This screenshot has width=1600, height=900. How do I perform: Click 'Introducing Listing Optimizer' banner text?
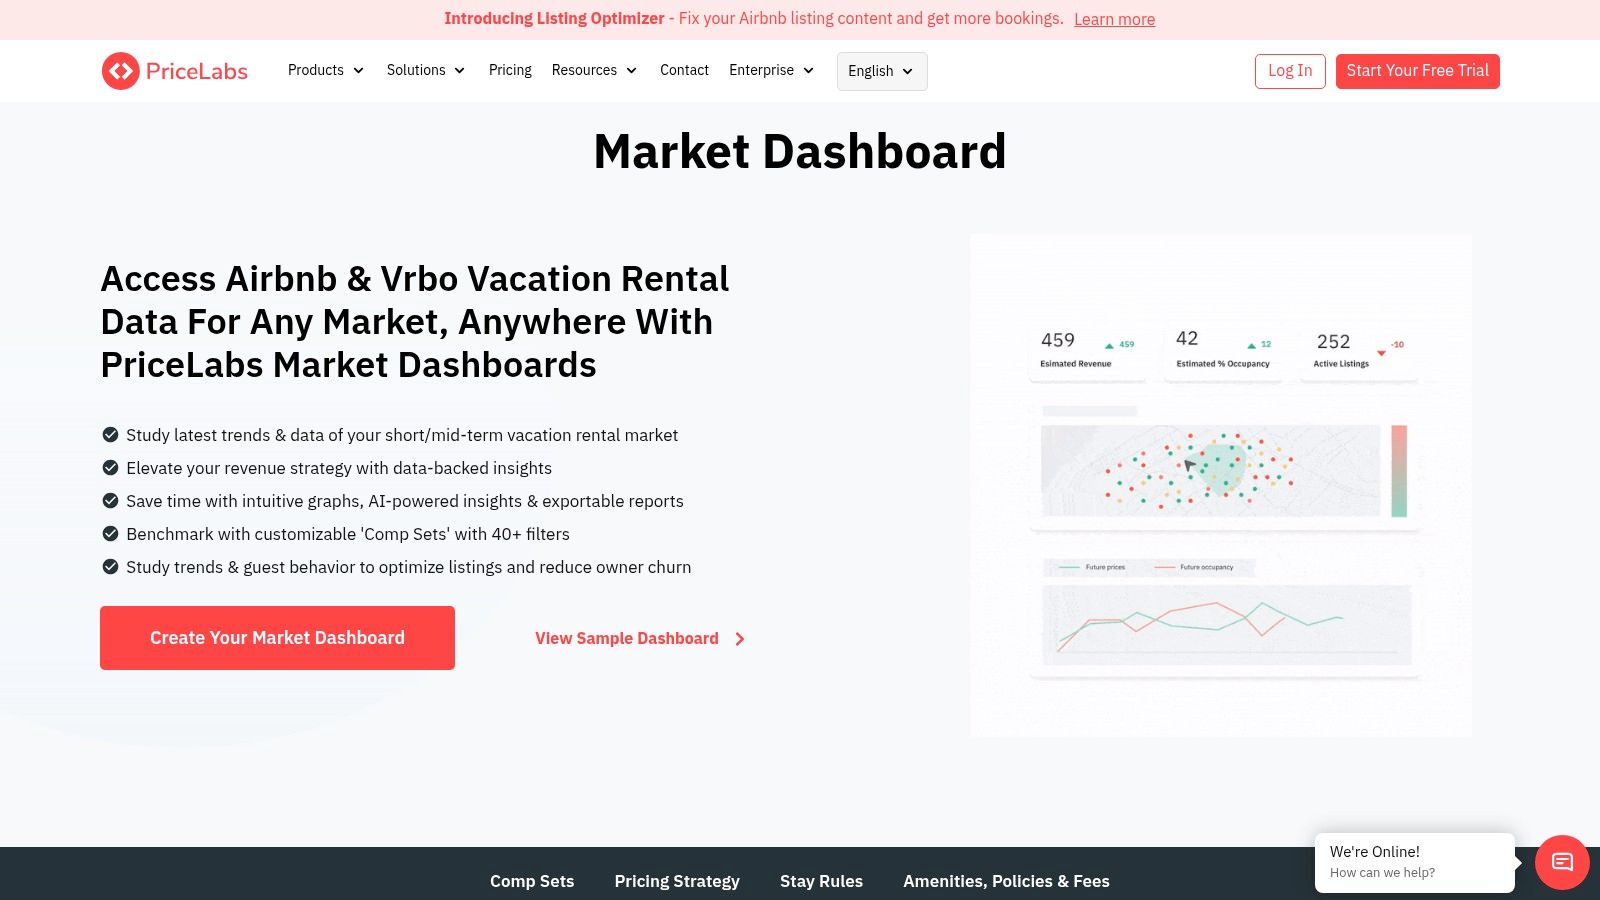554,18
